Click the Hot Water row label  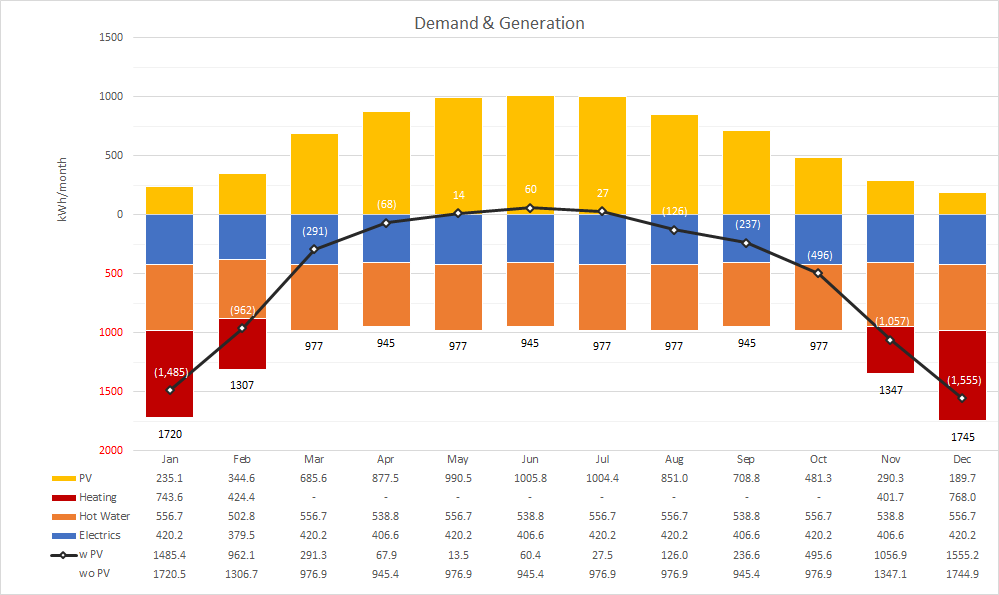point(104,517)
